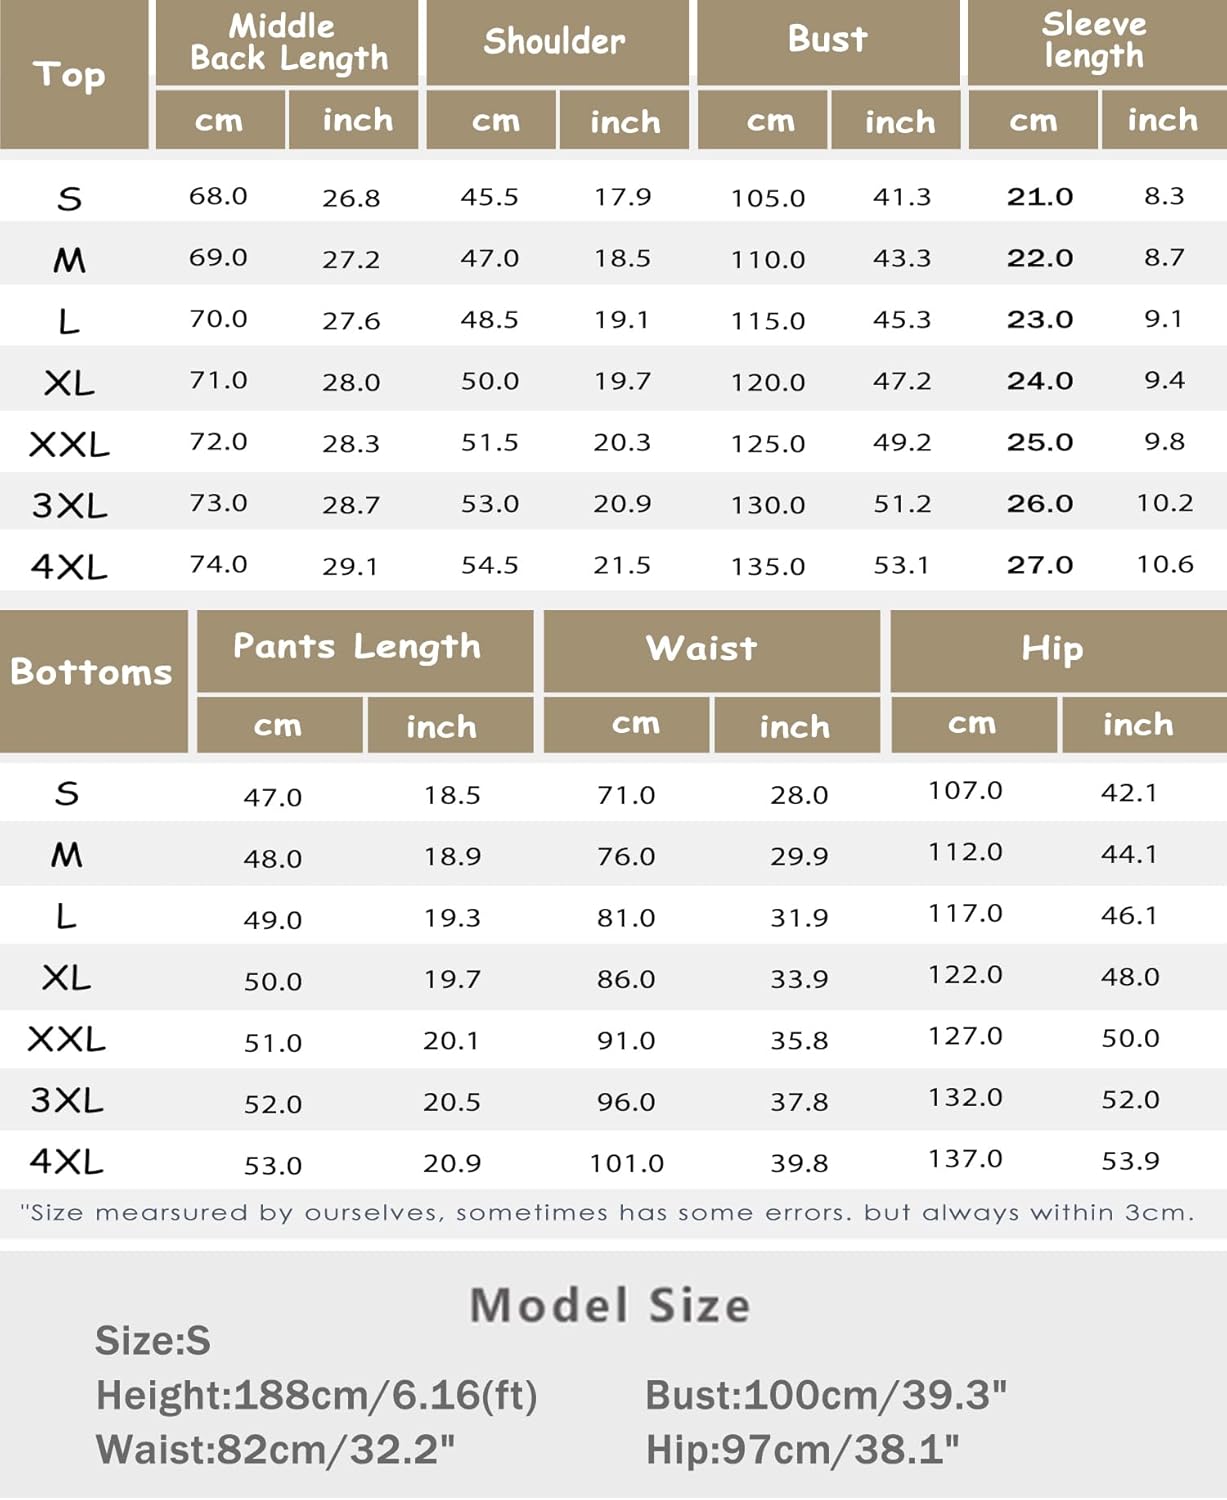This screenshot has height=1500, width=1227.
Task: Click the Waist column header
Action: (x=702, y=648)
